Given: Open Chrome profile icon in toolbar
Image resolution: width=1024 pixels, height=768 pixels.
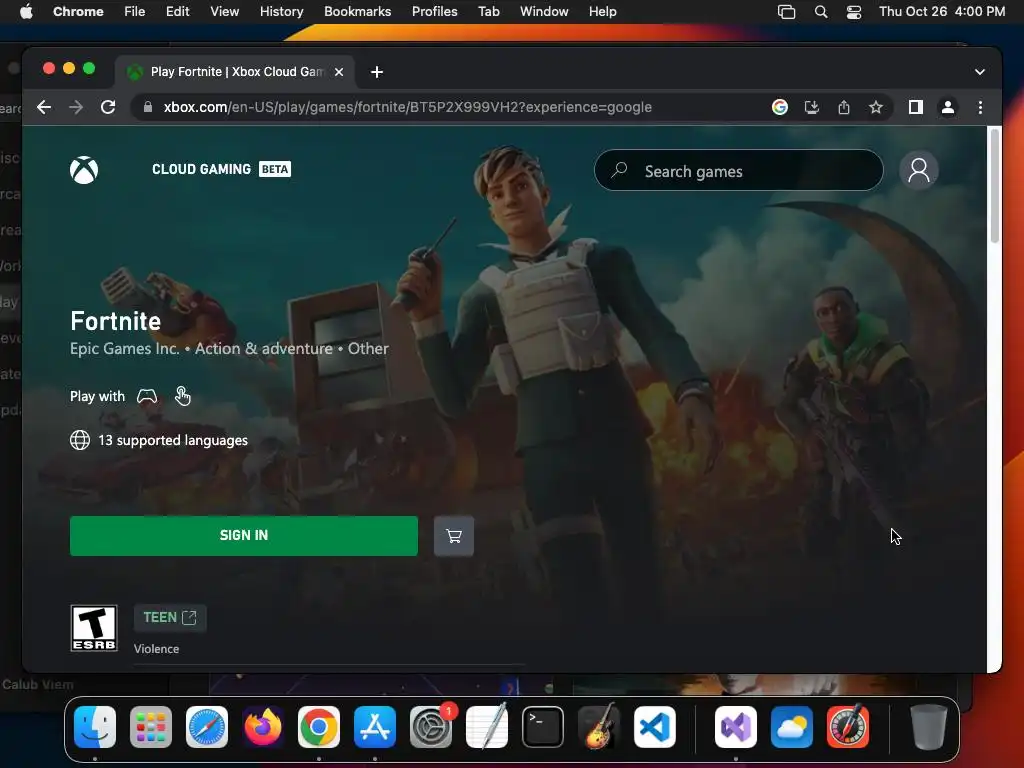Looking at the screenshot, I should click(948, 107).
